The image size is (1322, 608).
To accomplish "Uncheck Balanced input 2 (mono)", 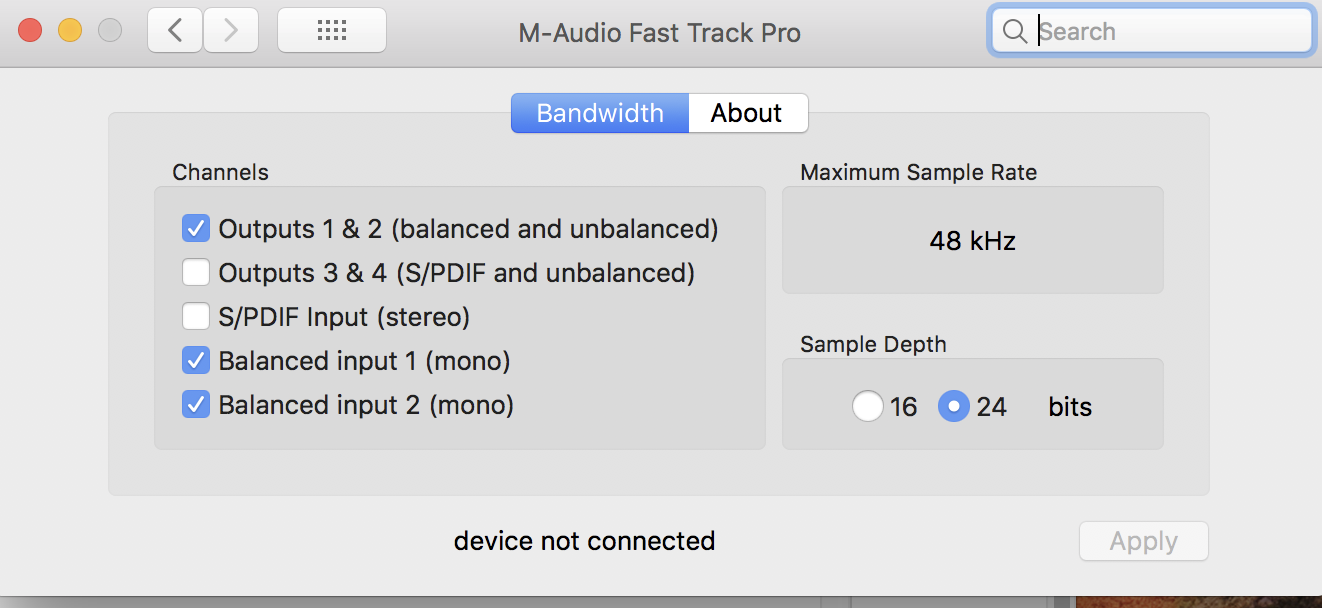I will (195, 405).
